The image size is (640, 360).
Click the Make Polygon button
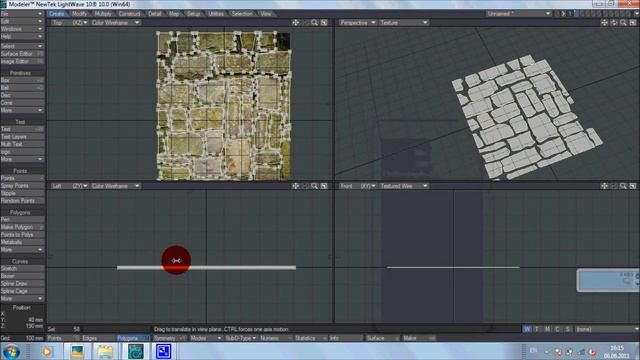click(x=22, y=227)
